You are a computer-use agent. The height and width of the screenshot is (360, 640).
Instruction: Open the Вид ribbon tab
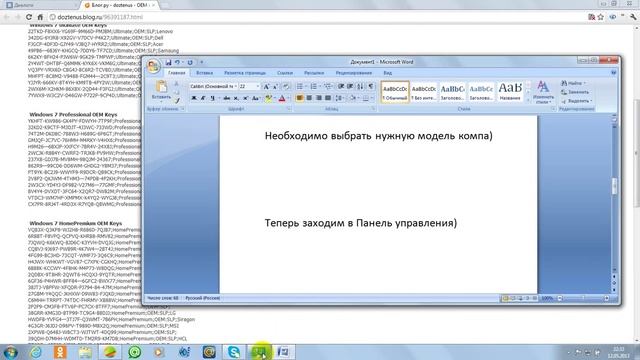pyautogui.click(x=388, y=73)
